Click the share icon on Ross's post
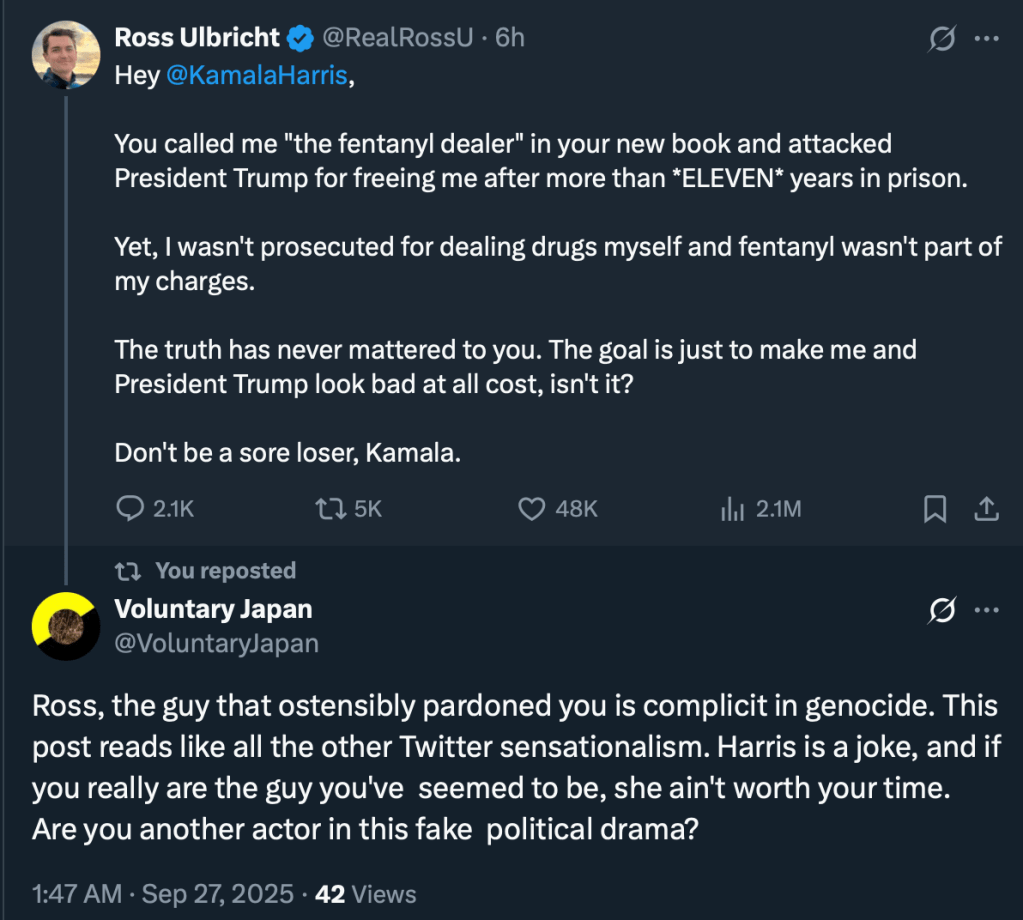Image resolution: width=1023 pixels, height=920 pixels. (986, 509)
